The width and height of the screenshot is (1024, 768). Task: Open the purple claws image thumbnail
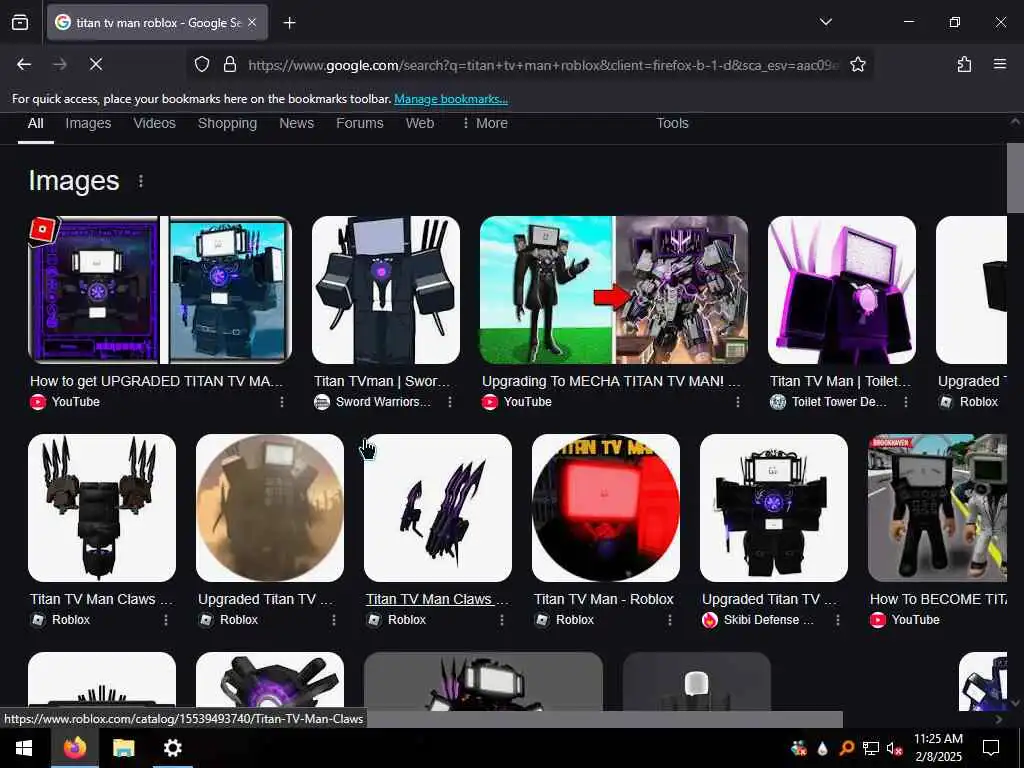tap(438, 508)
